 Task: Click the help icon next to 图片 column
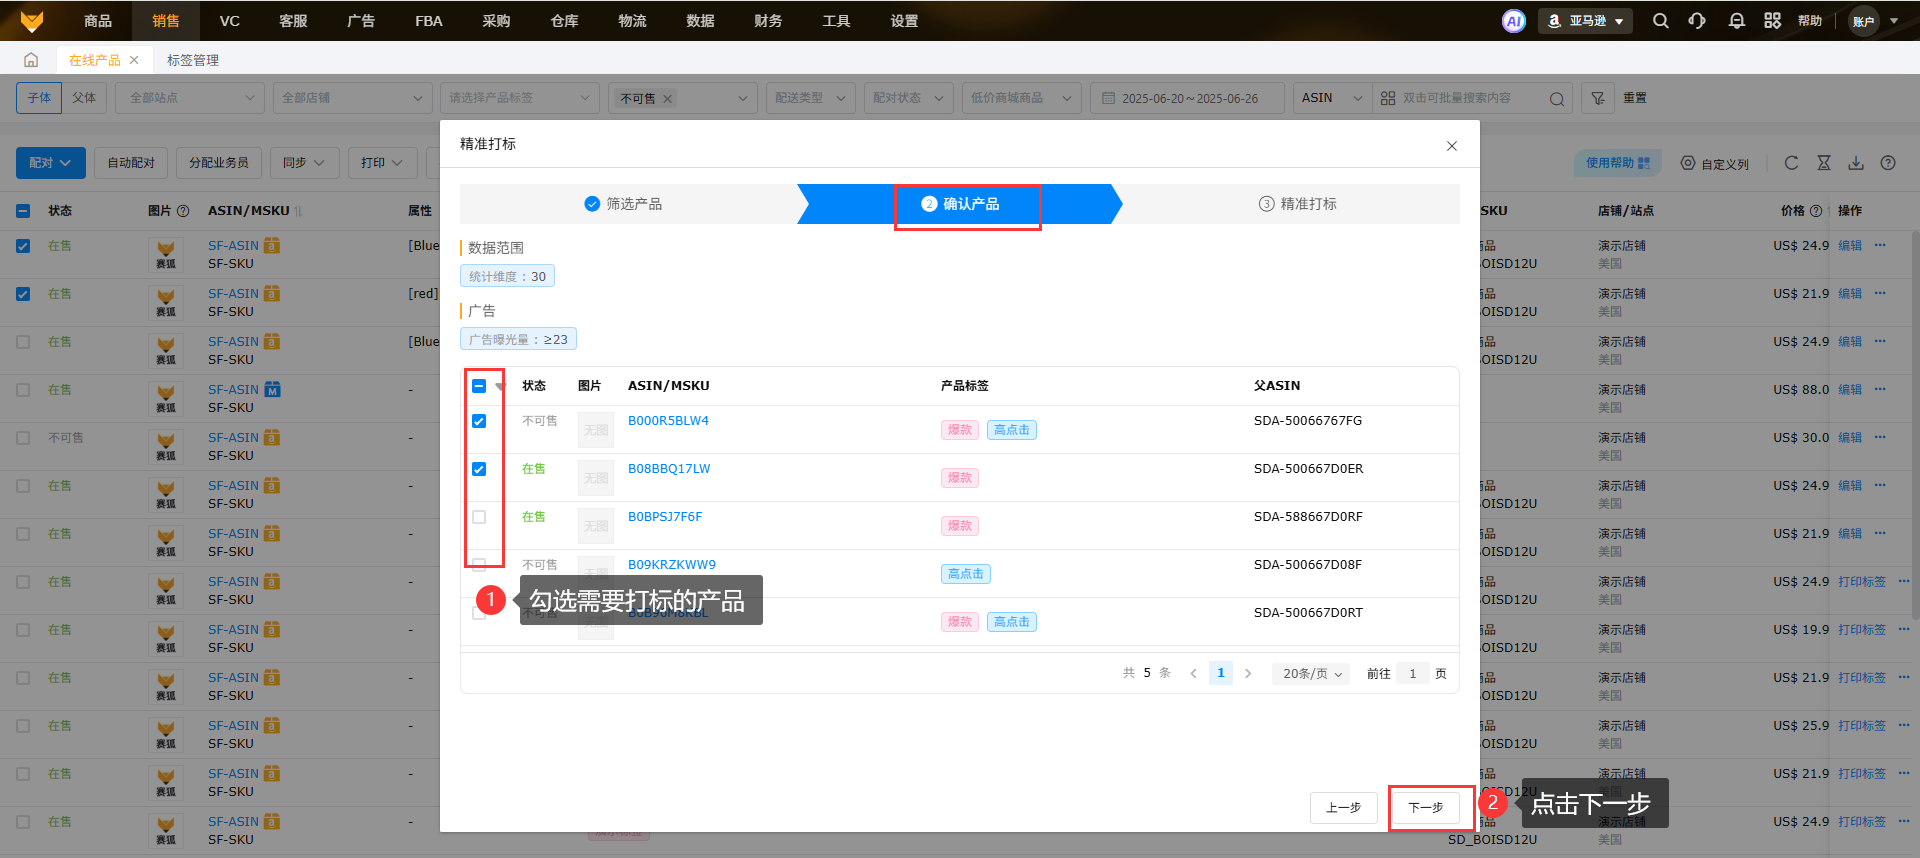tap(183, 211)
